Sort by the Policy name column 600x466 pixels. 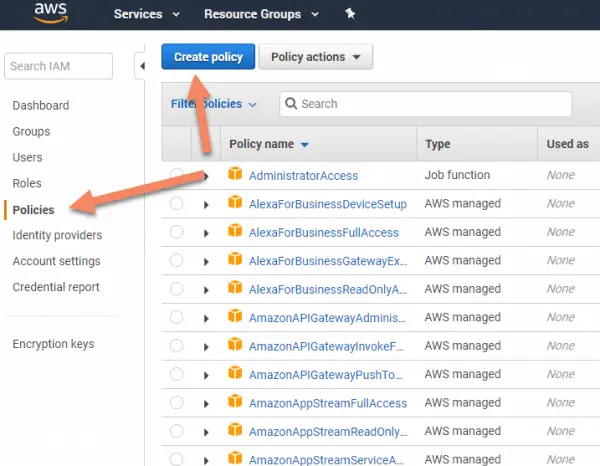pyautogui.click(x=269, y=144)
